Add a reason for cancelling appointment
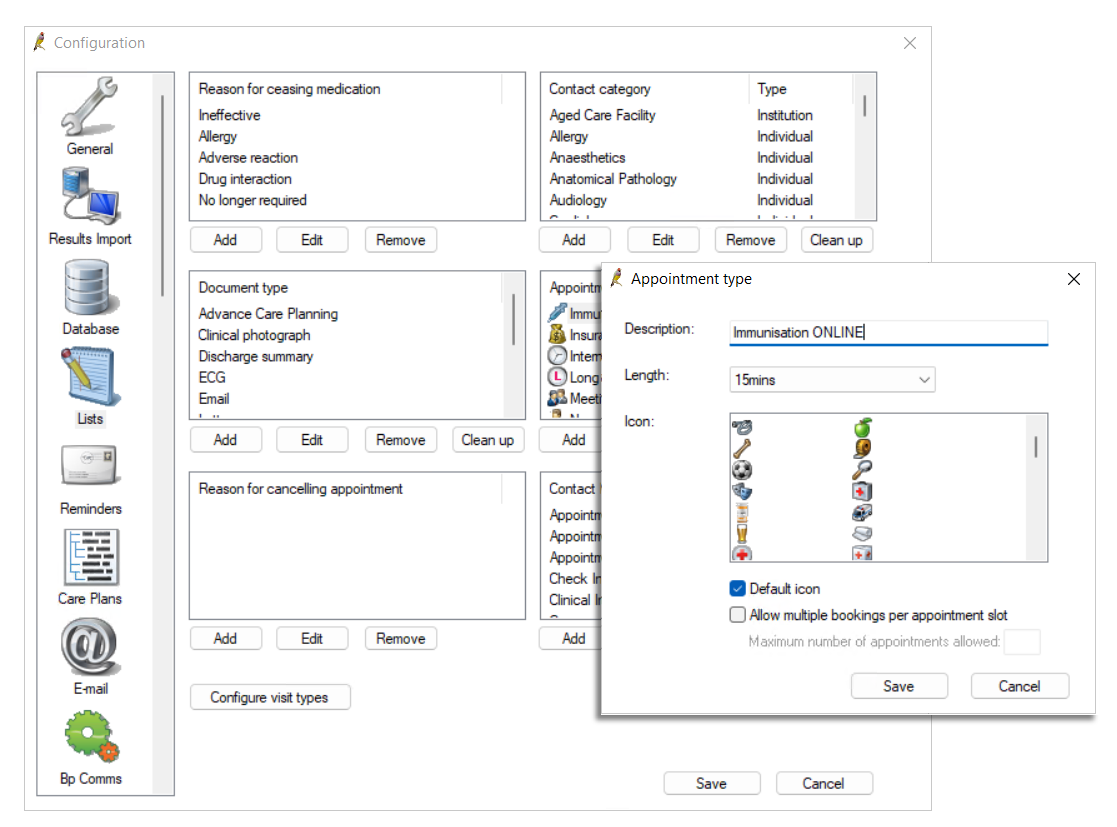The image size is (1117, 827). point(225,638)
